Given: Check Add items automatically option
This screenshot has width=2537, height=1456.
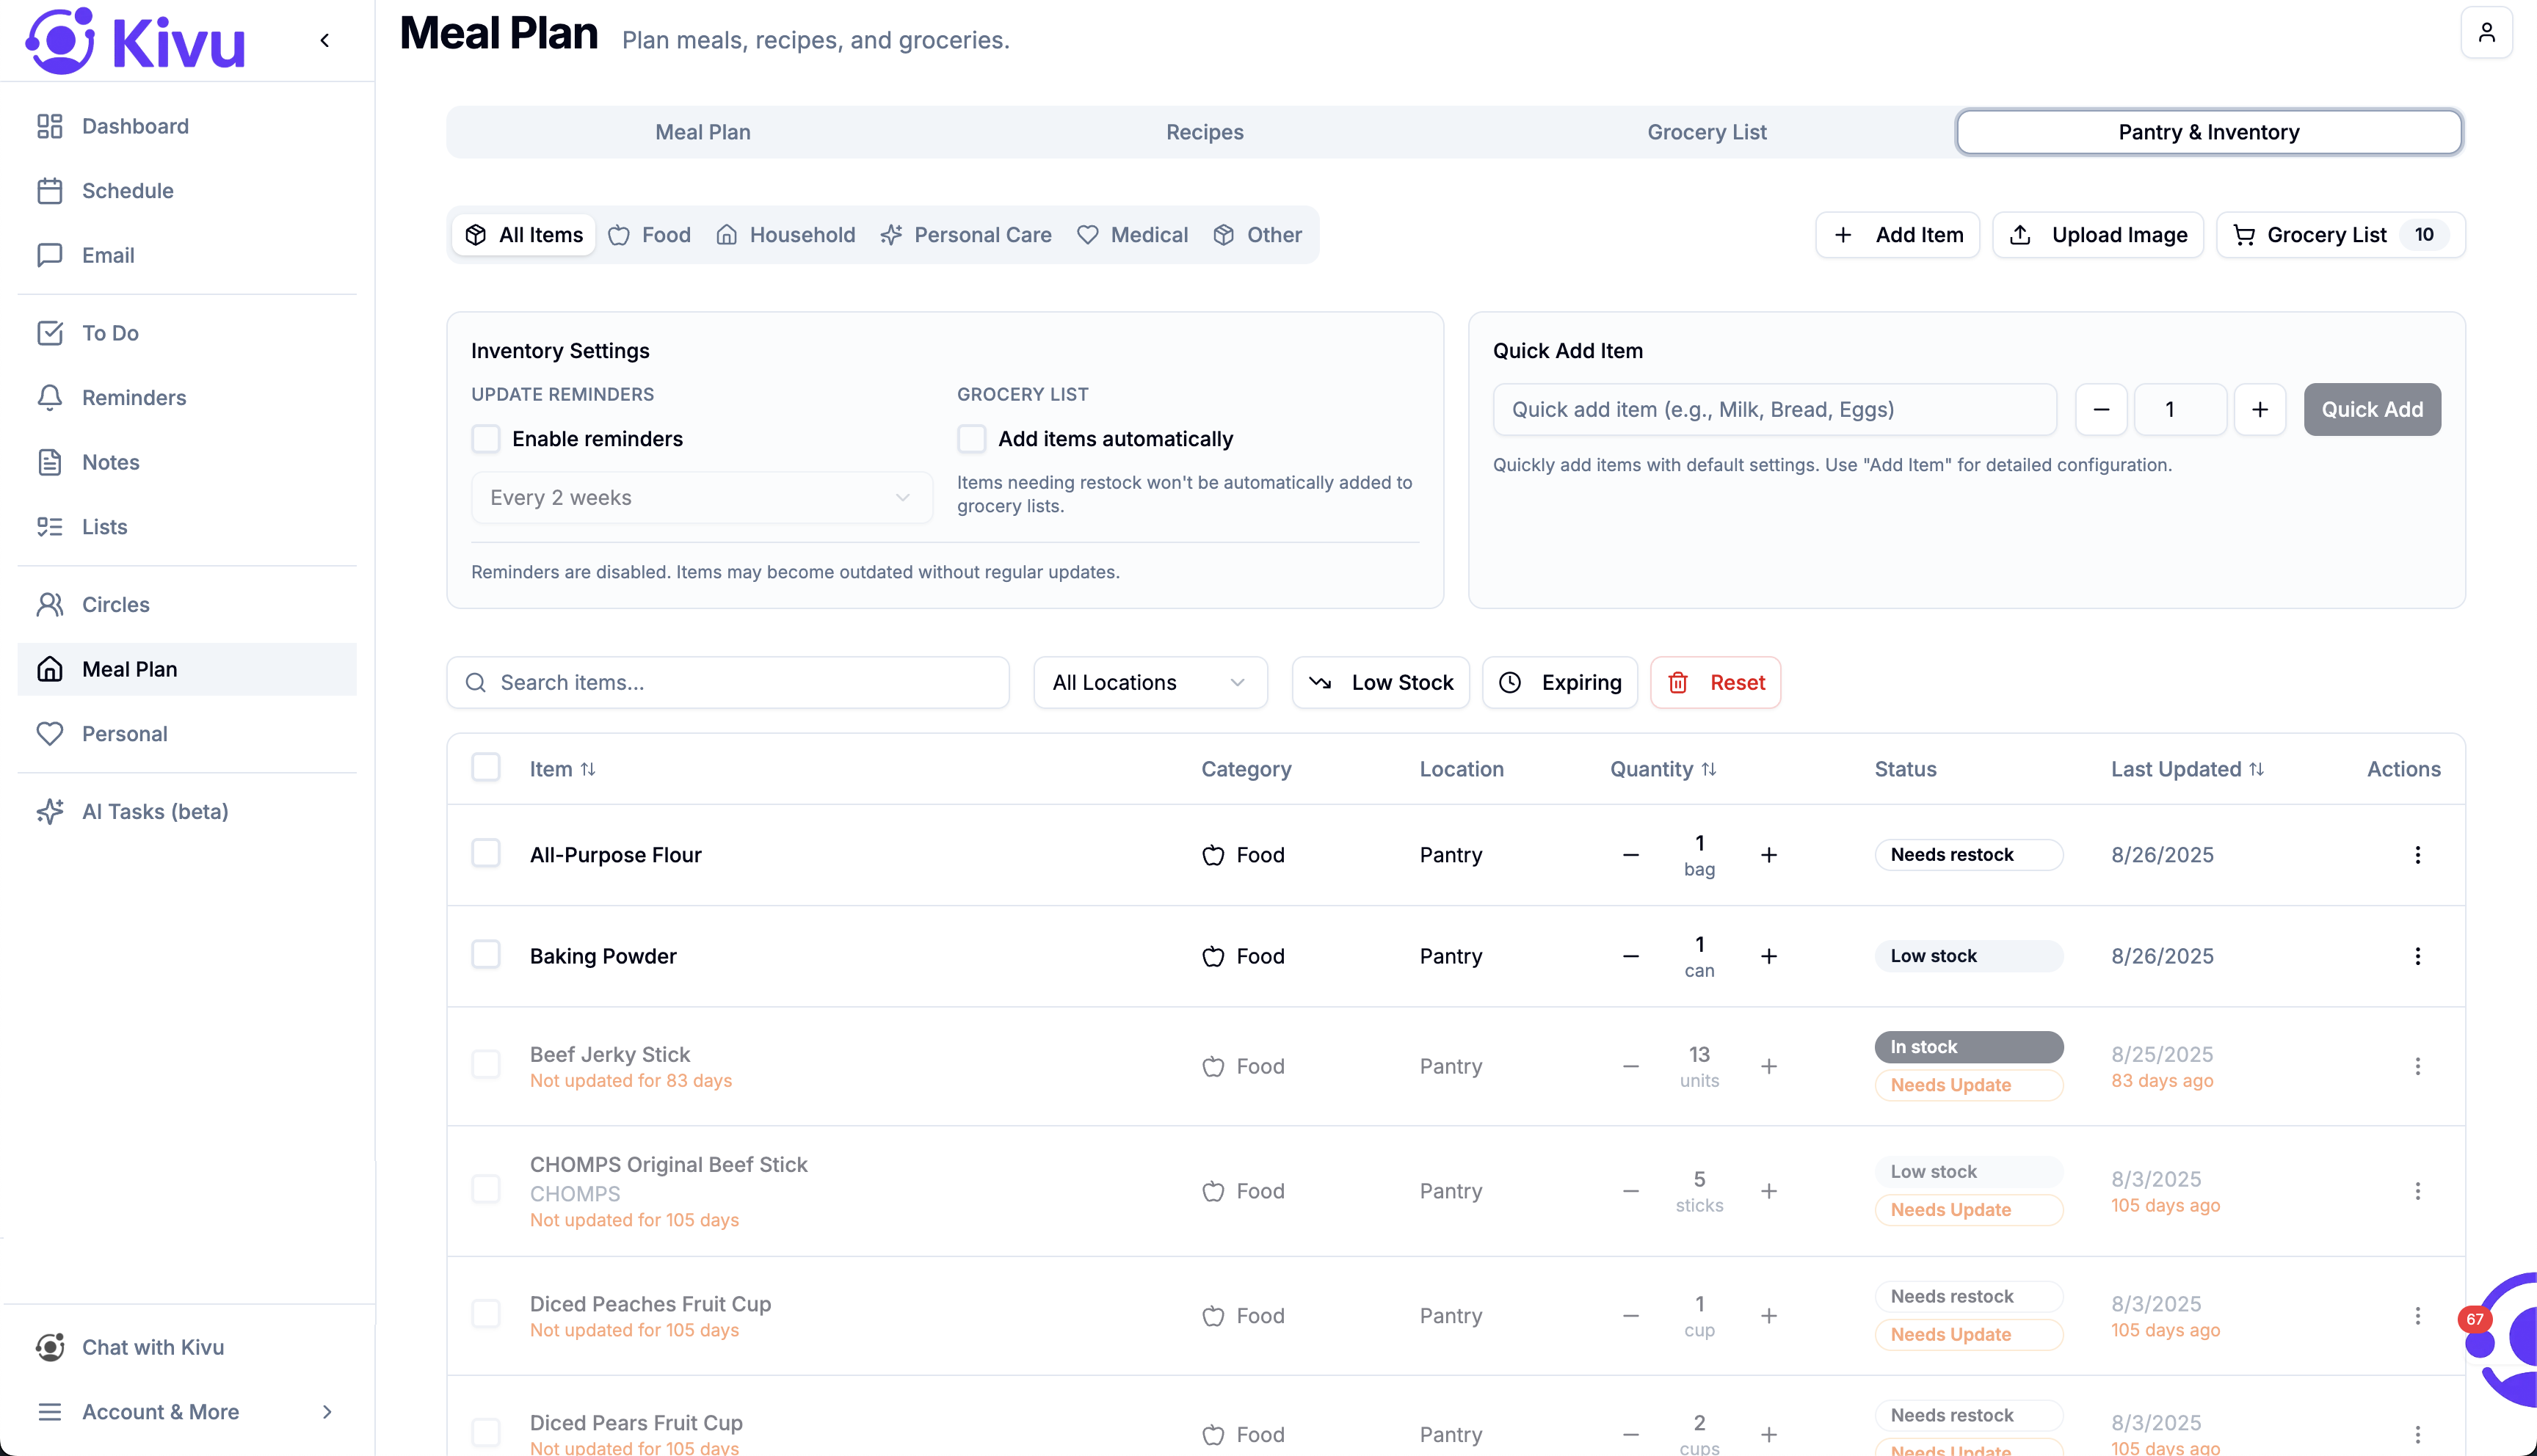Looking at the screenshot, I should click(971, 438).
